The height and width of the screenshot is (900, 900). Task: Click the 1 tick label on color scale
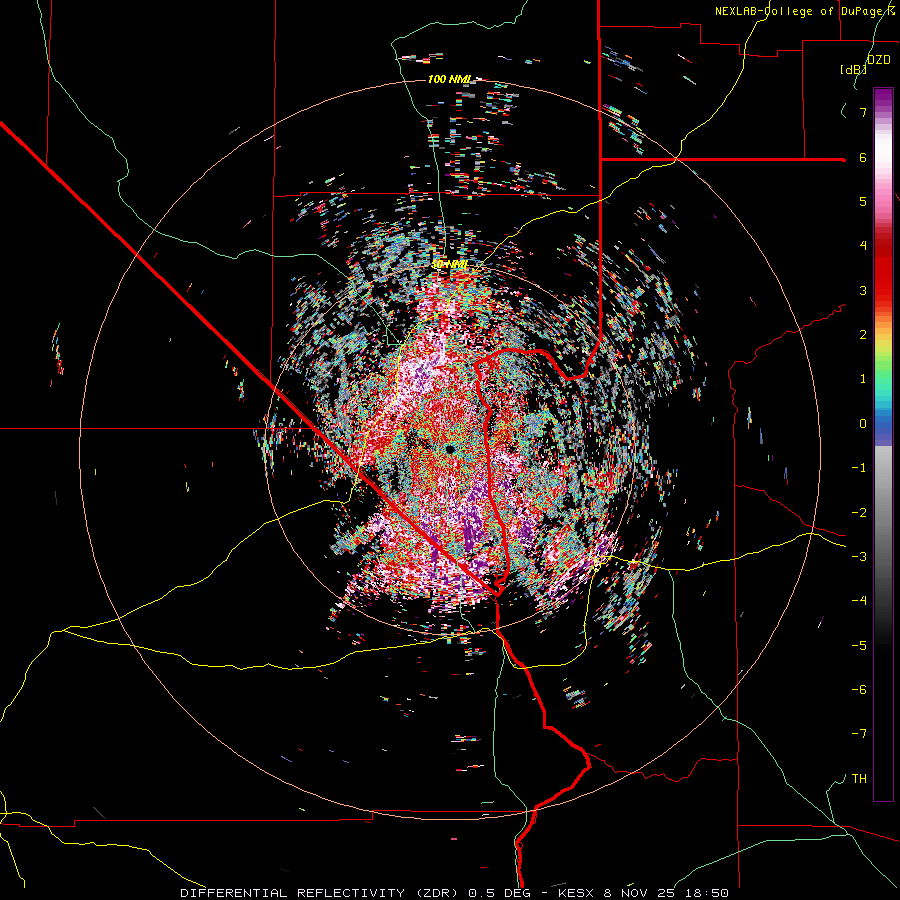pyautogui.click(x=863, y=379)
